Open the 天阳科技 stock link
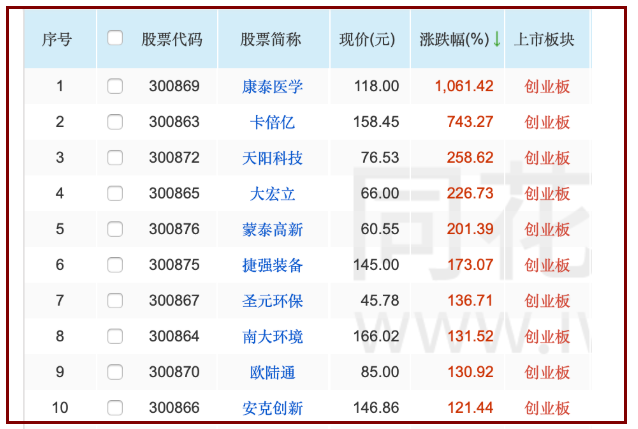The width and height of the screenshot is (638, 429). (272, 158)
